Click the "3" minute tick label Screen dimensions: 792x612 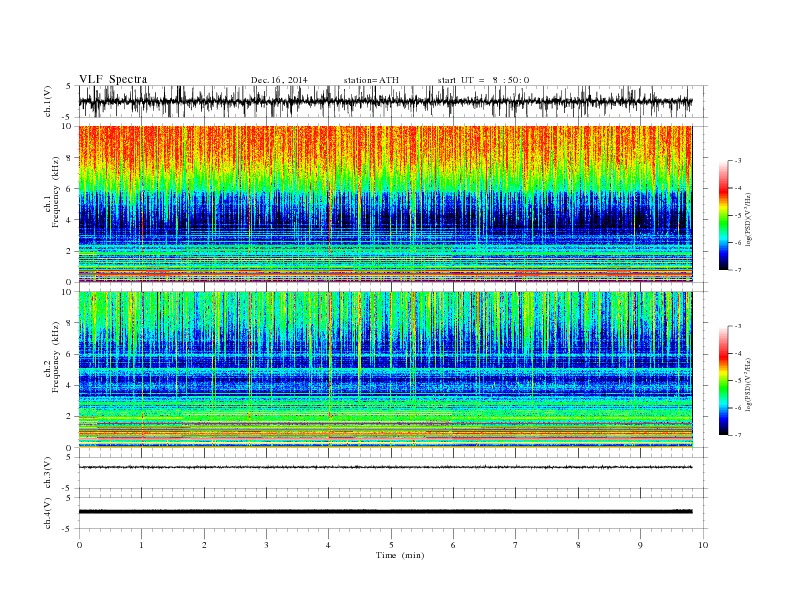[266, 545]
